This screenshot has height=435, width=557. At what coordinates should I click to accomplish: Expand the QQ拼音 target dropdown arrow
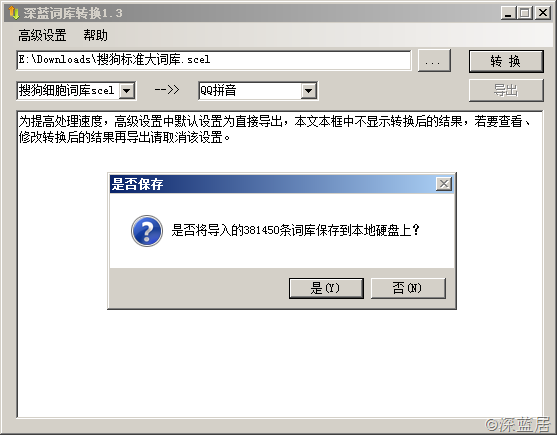click(x=308, y=91)
